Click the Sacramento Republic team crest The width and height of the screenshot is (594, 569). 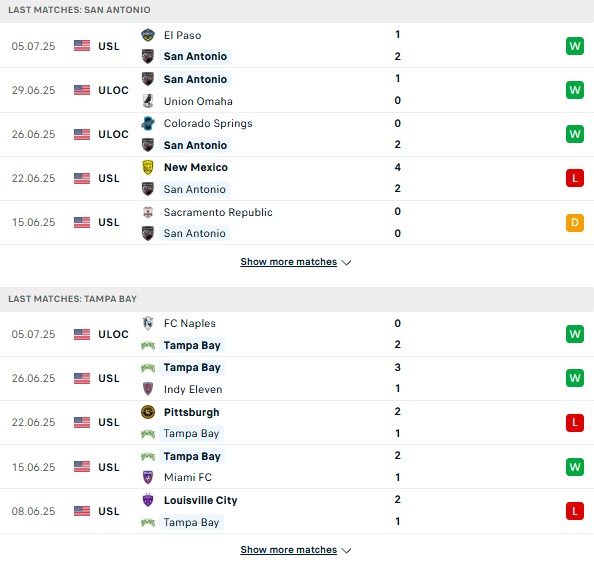148,212
